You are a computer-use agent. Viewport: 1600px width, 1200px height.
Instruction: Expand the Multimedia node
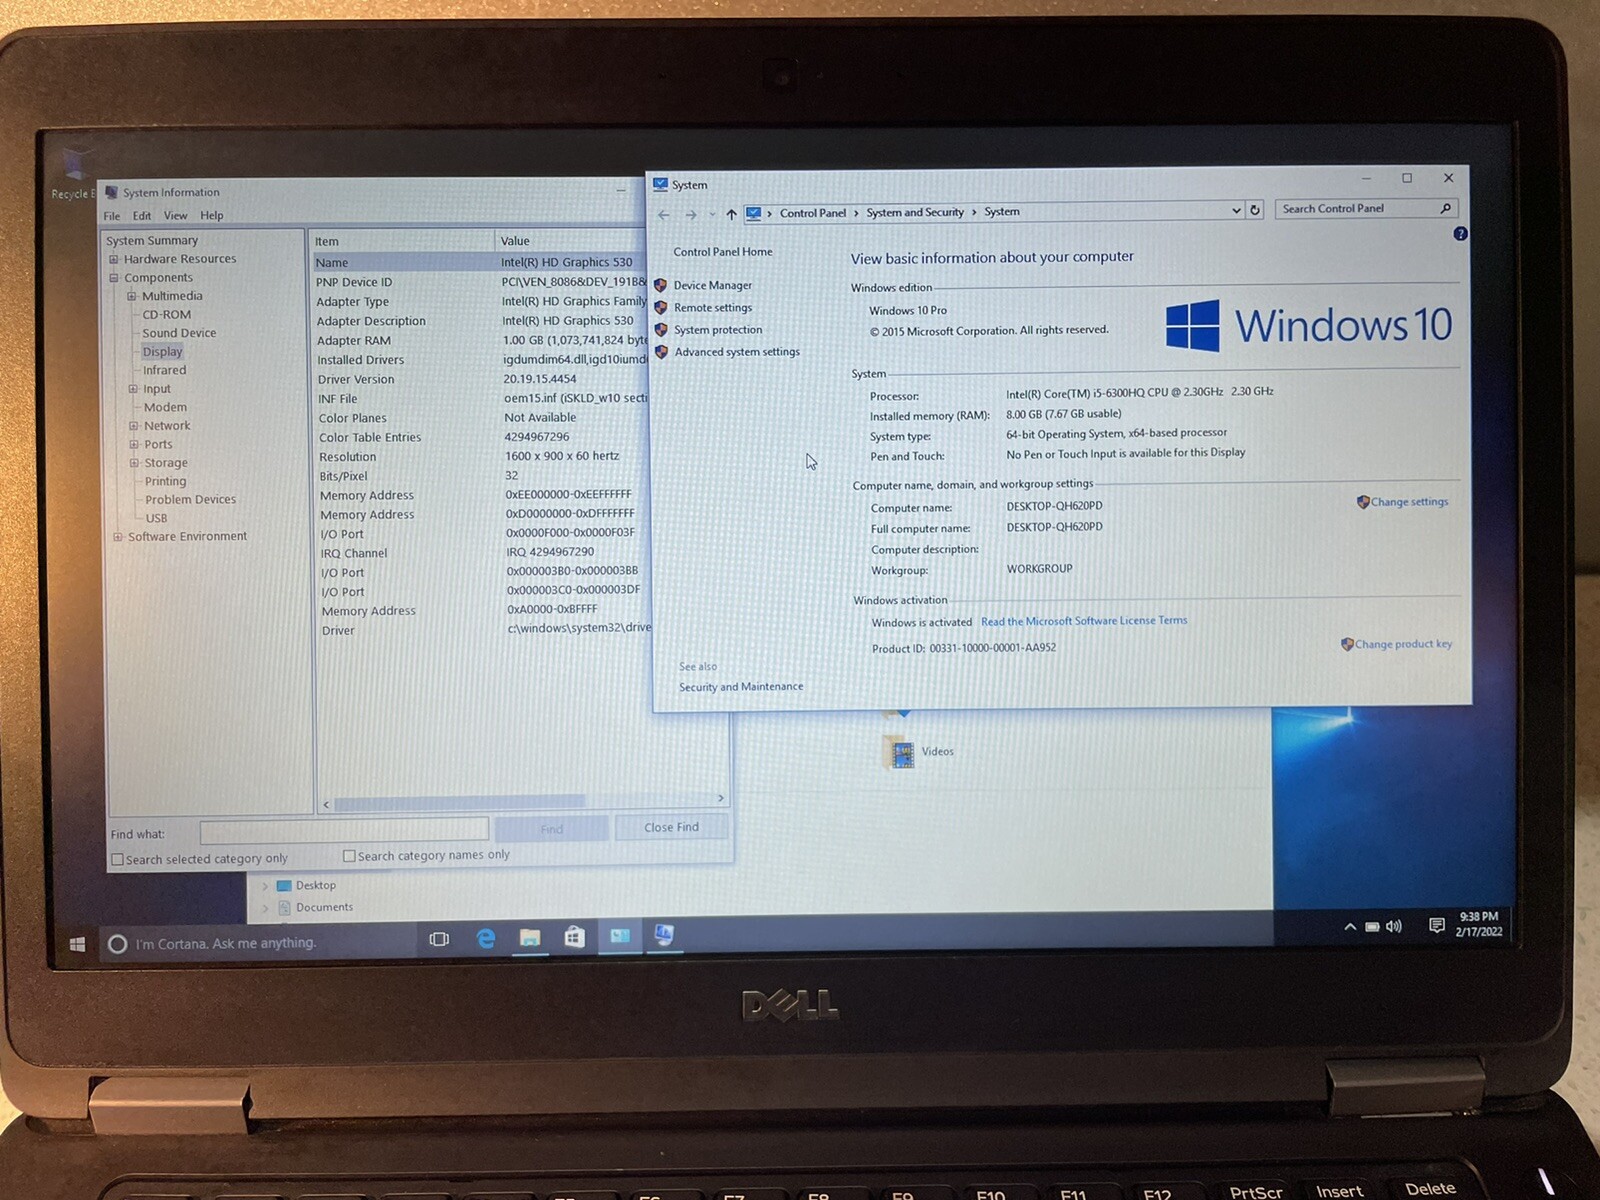[x=132, y=296]
